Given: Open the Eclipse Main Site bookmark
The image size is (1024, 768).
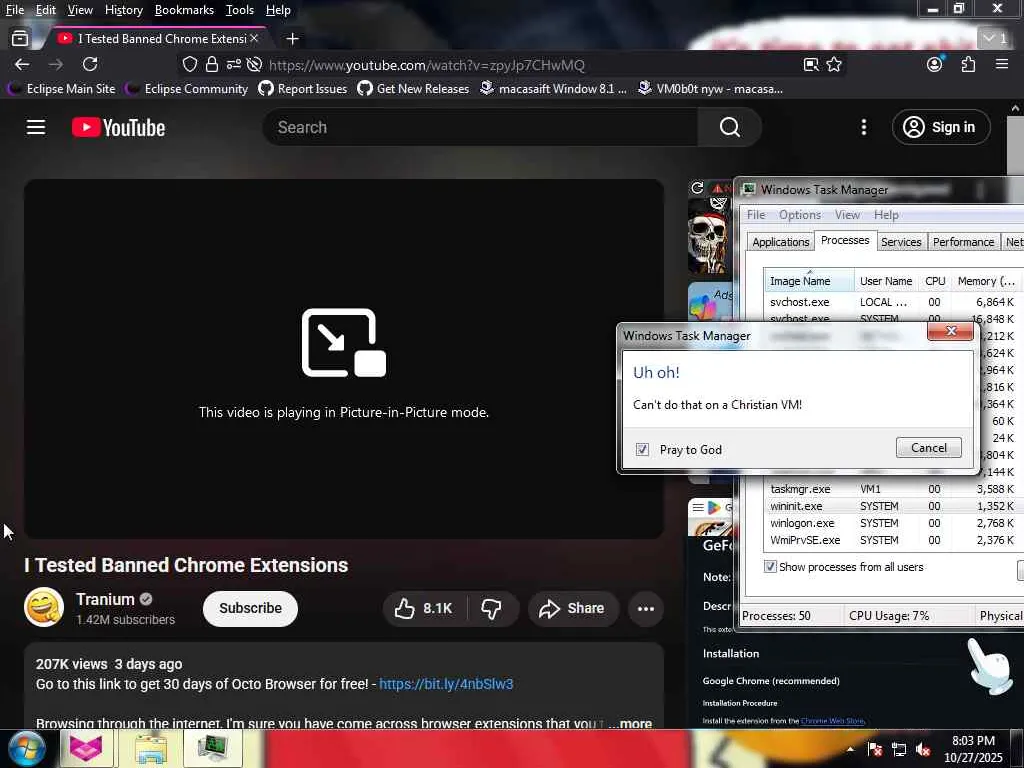Looking at the screenshot, I should coord(61,89).
